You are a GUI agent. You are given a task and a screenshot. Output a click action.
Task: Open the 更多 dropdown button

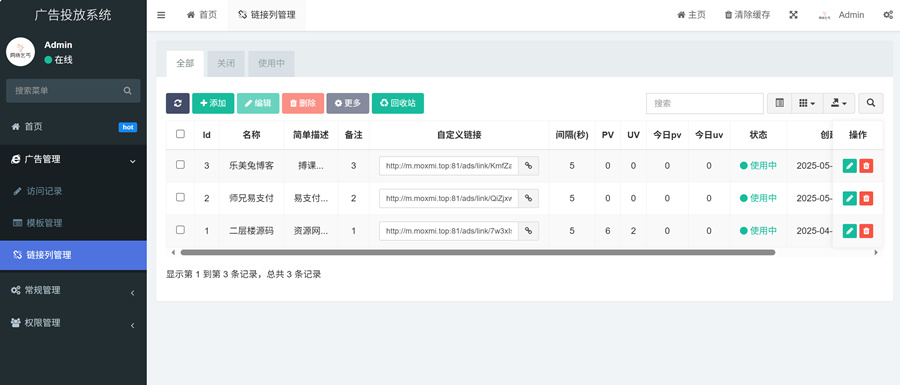tap(348, 103)
